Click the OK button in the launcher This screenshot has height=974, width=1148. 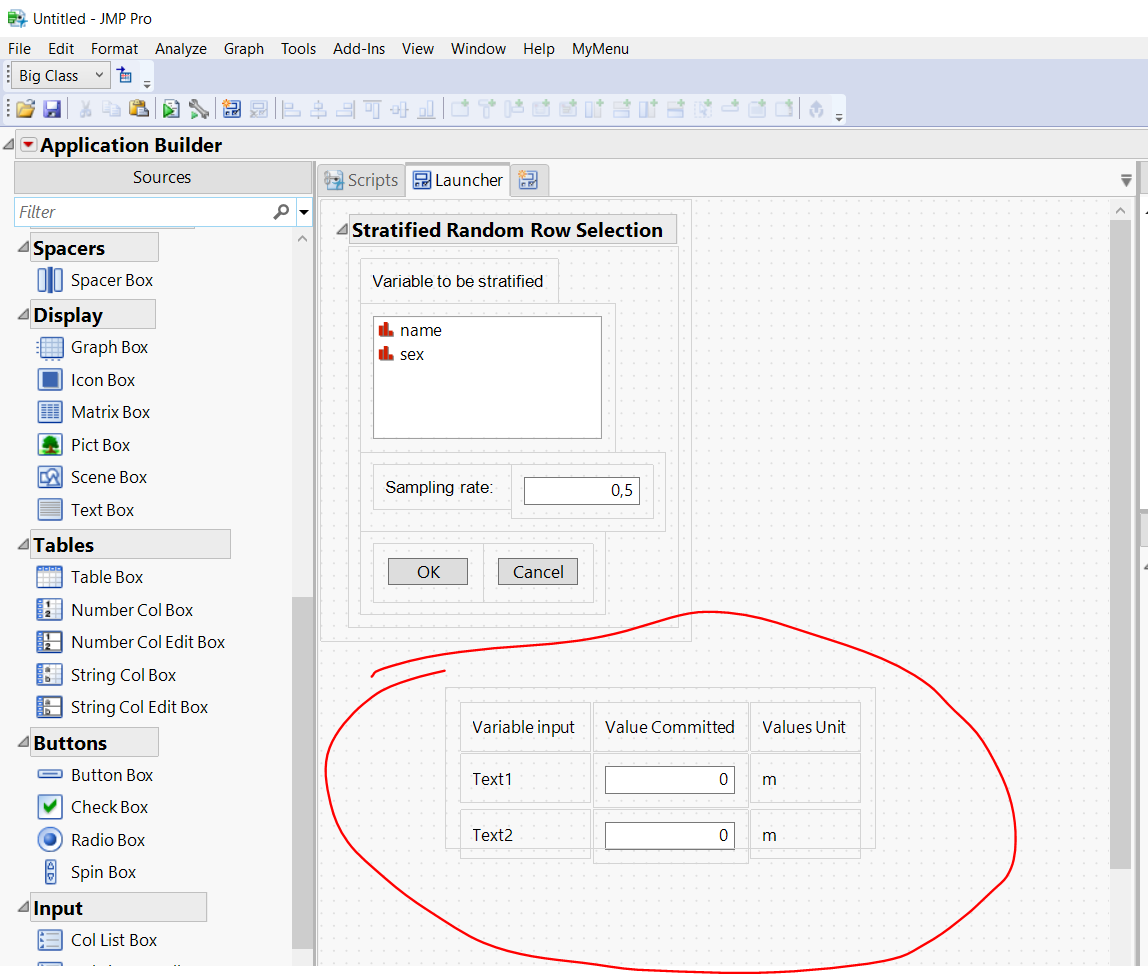coord(427,571)
